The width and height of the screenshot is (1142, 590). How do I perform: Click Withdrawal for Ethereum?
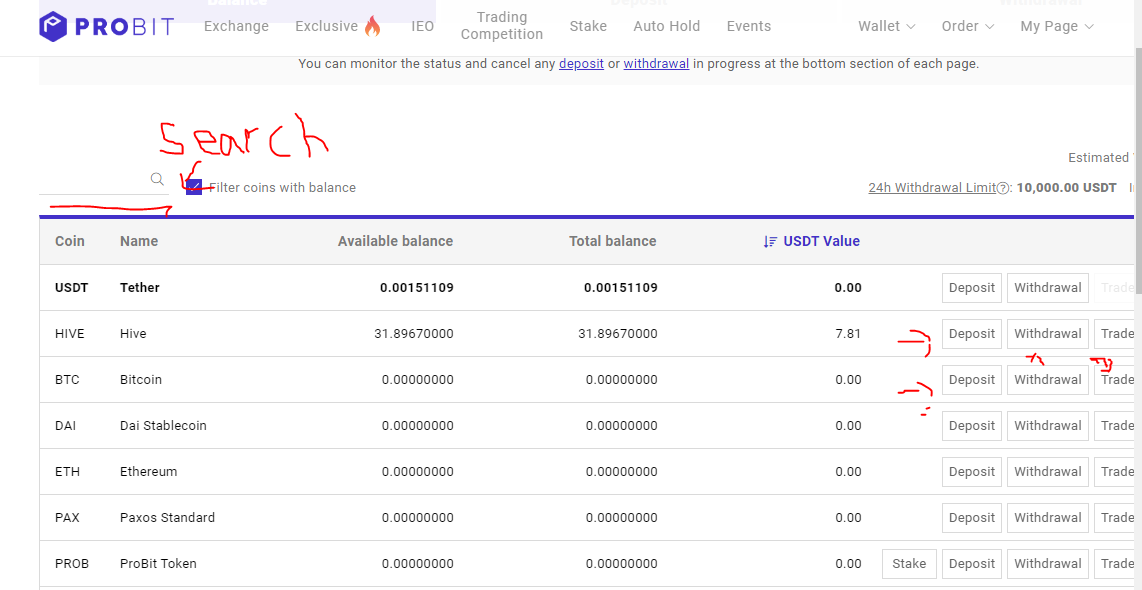coord(1047,471)
